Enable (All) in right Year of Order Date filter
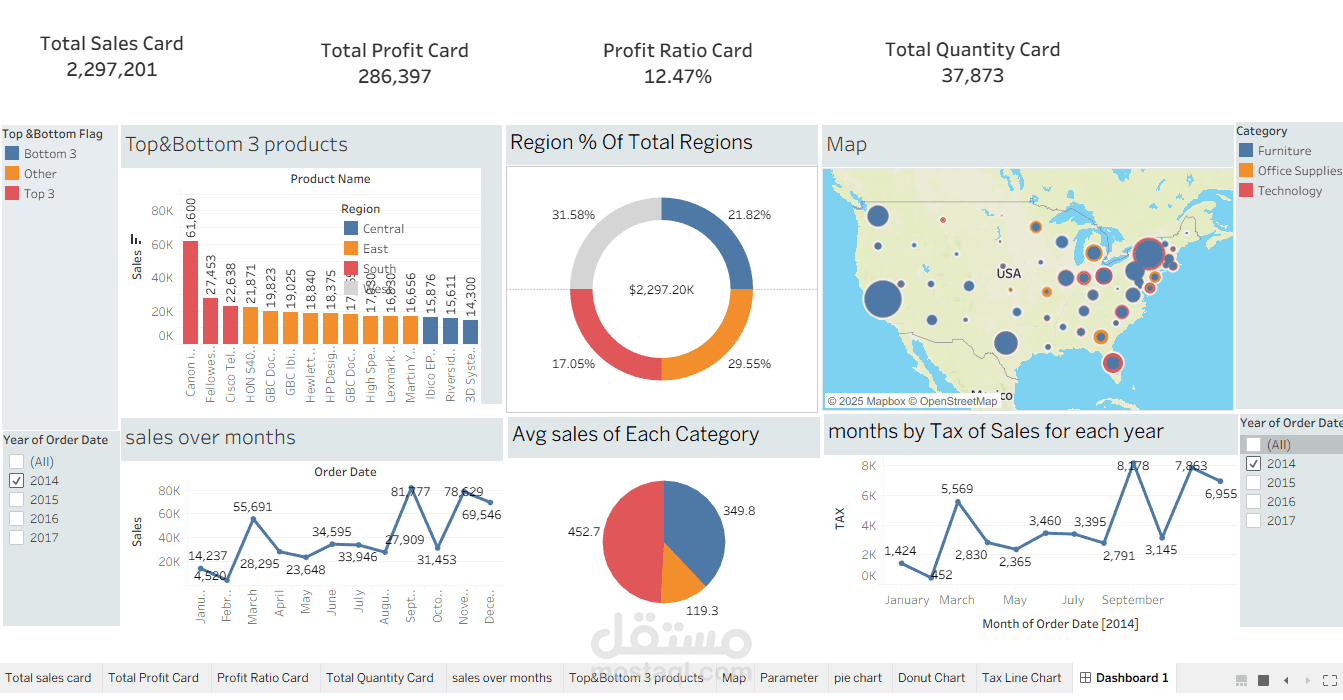 pos(1253,444)
